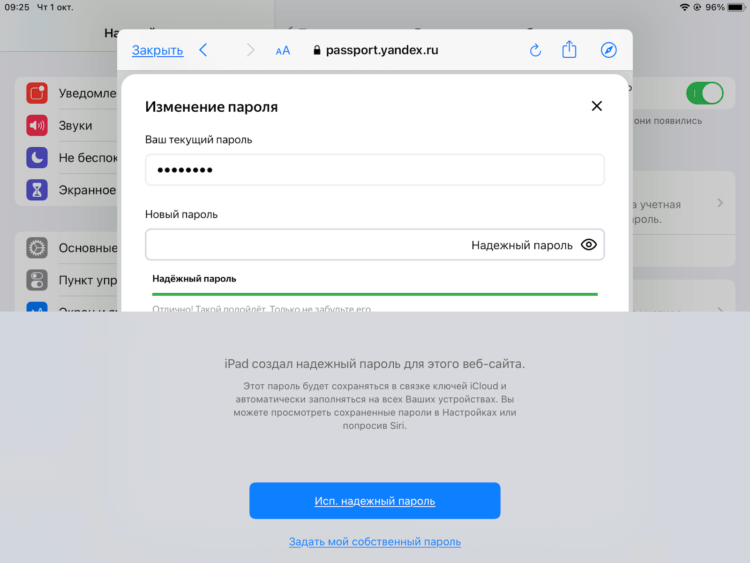Tap the Закрыть link
Viewport: 750px width, 563px height.
[157, 50]
